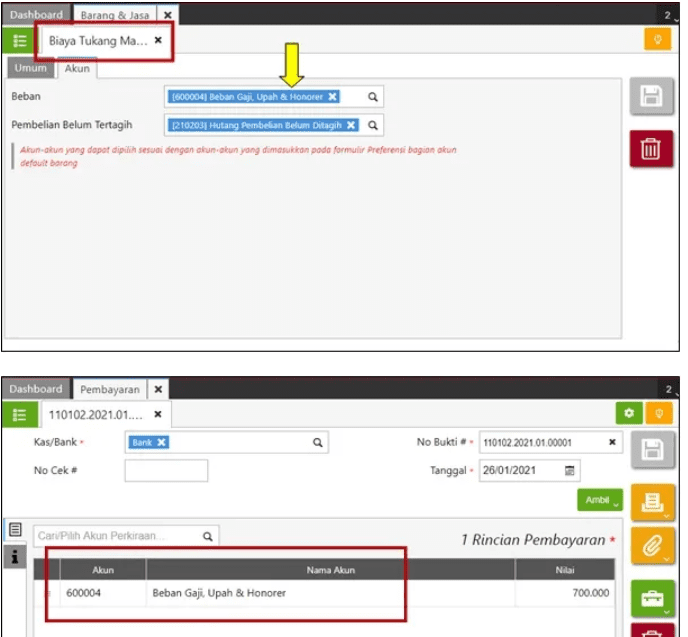Close the Barang & Jasa tab
The image size is (688, 637).
pos(168,15)
